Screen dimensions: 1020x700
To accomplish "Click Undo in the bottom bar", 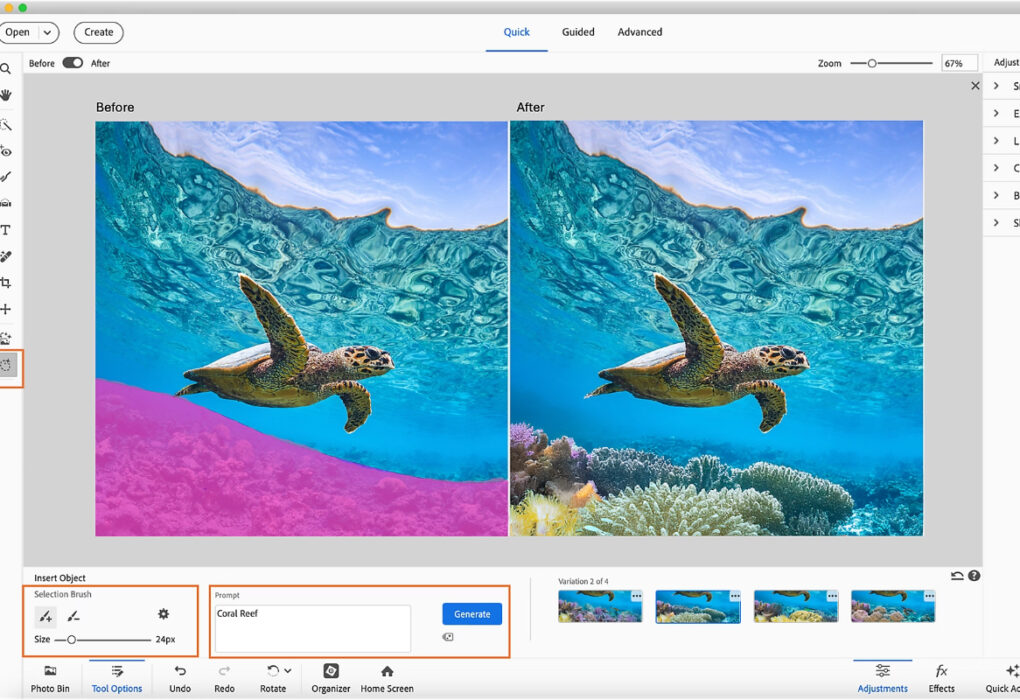I will [x=180, y=679].
